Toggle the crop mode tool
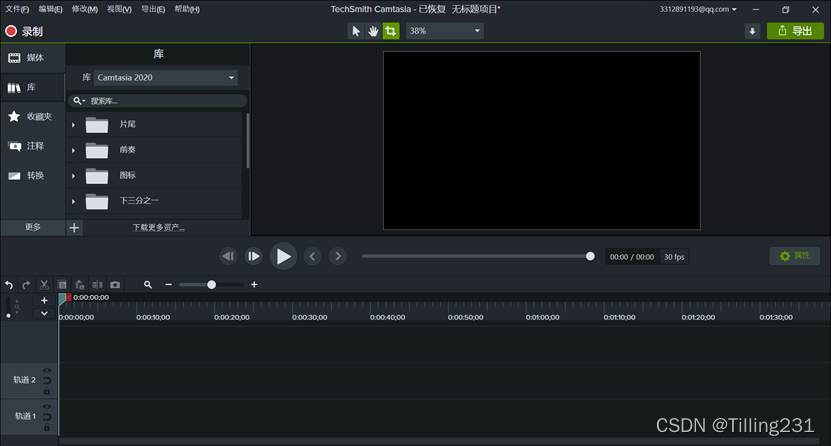 pyautogui.click(x=391, y=31)
